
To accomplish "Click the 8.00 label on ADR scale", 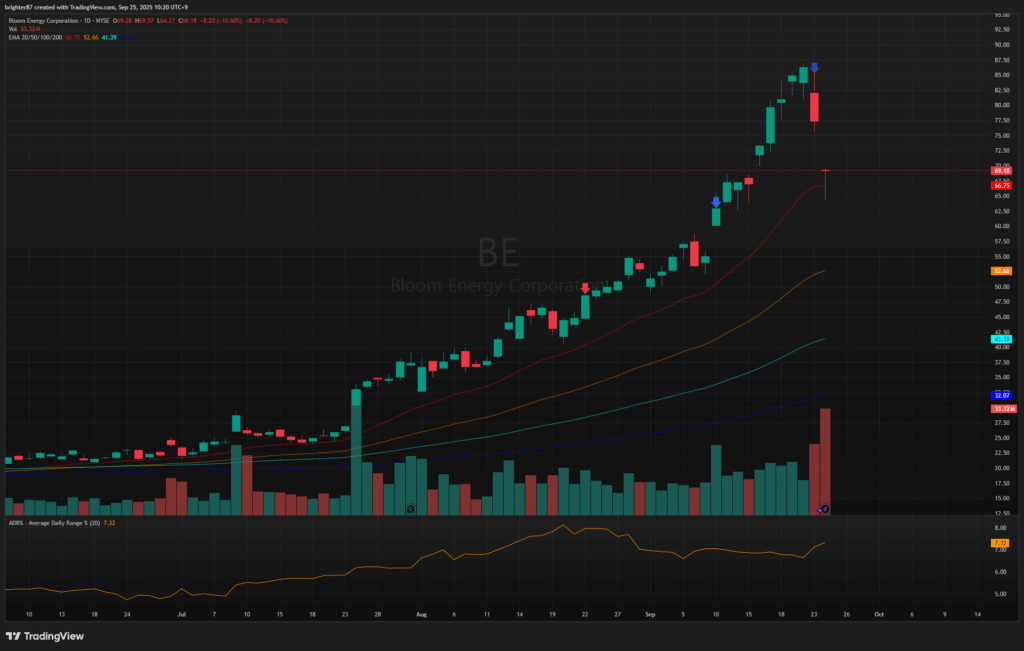I will [1000, 528].
